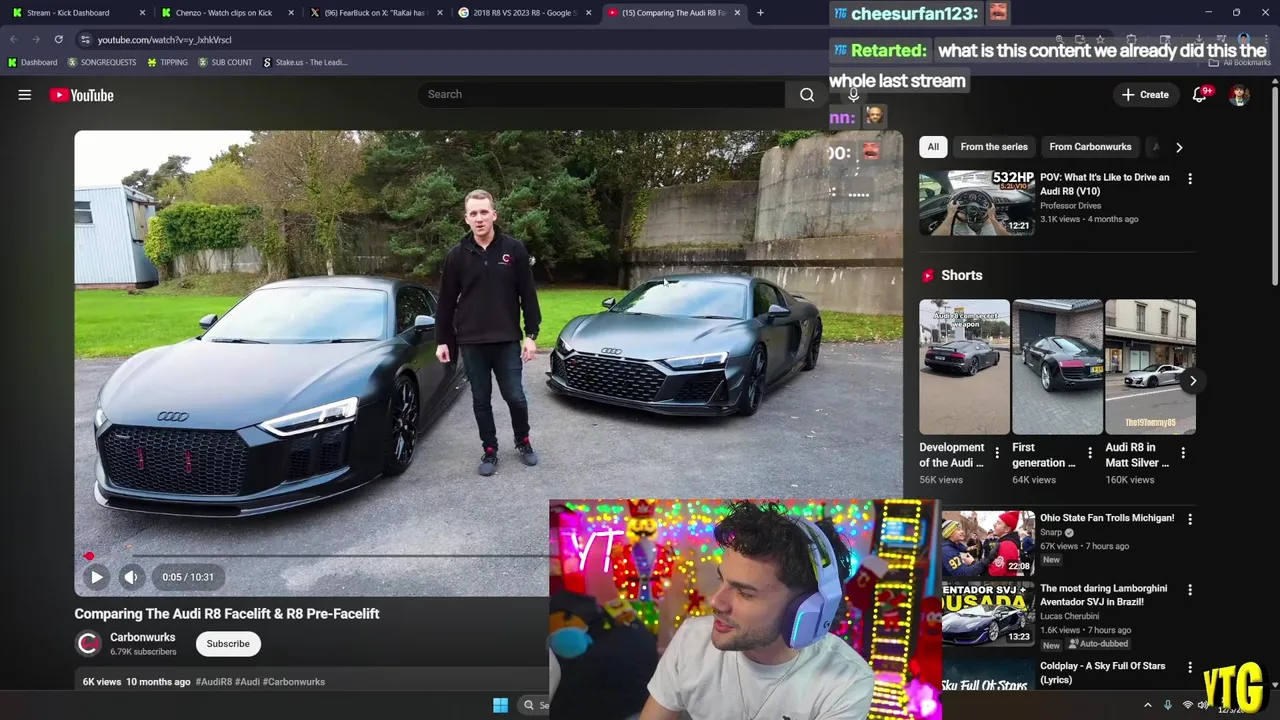This screenshot has height=720, width=1280.
Task: Start voice search with microphone icon
Action: [x=853, y=94]
